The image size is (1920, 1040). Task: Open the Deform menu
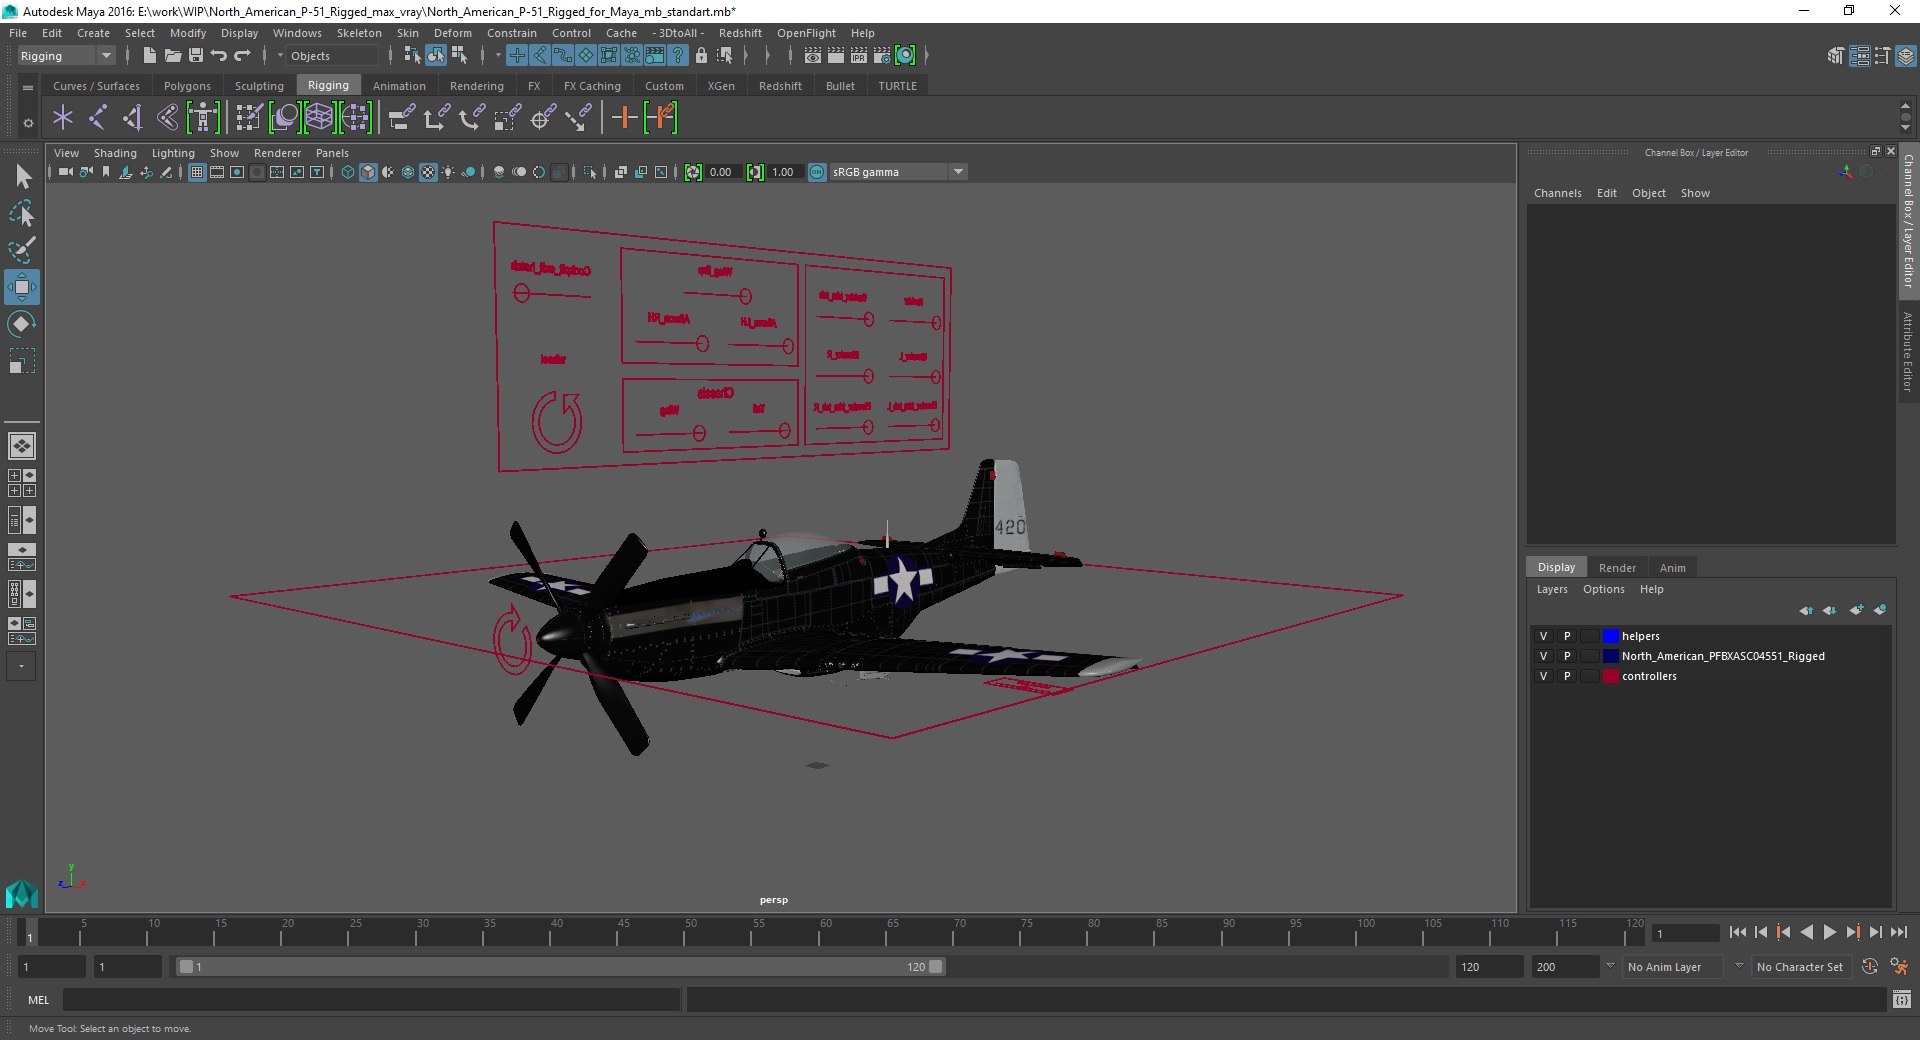tap(452, 33)
